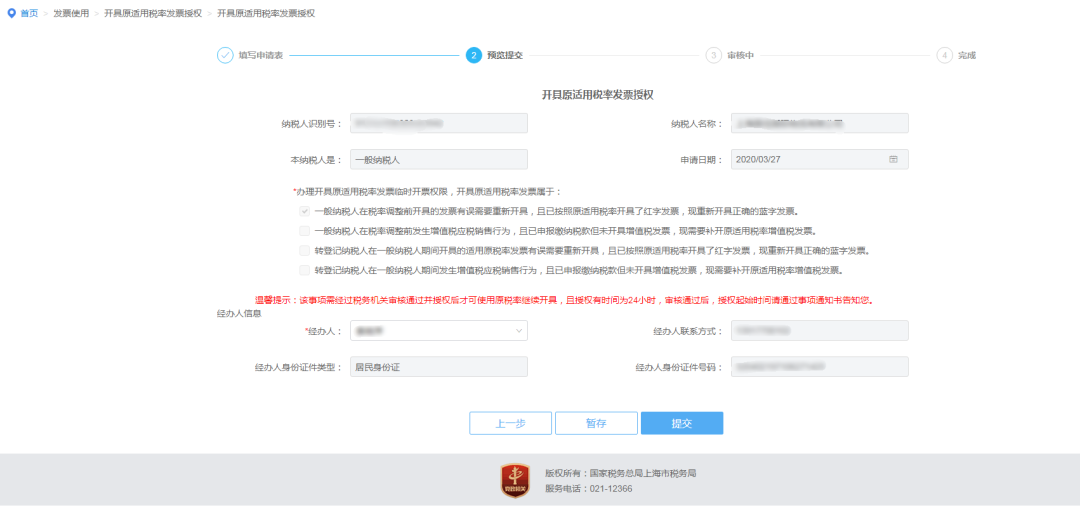This screenshot has width=1080, height=517.
Task: Click the 纳税人名称 input field
Action: click(x=820, y=123)
